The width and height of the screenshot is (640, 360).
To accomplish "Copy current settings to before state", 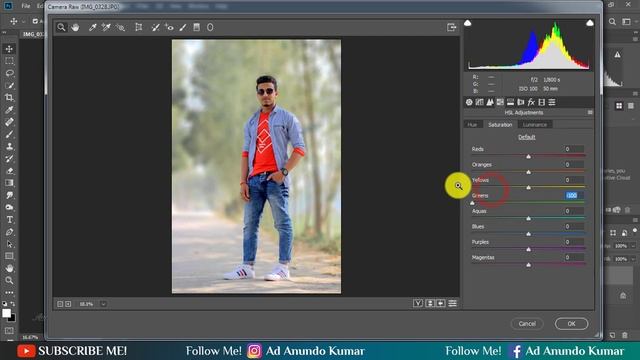I will pos(441,303).
